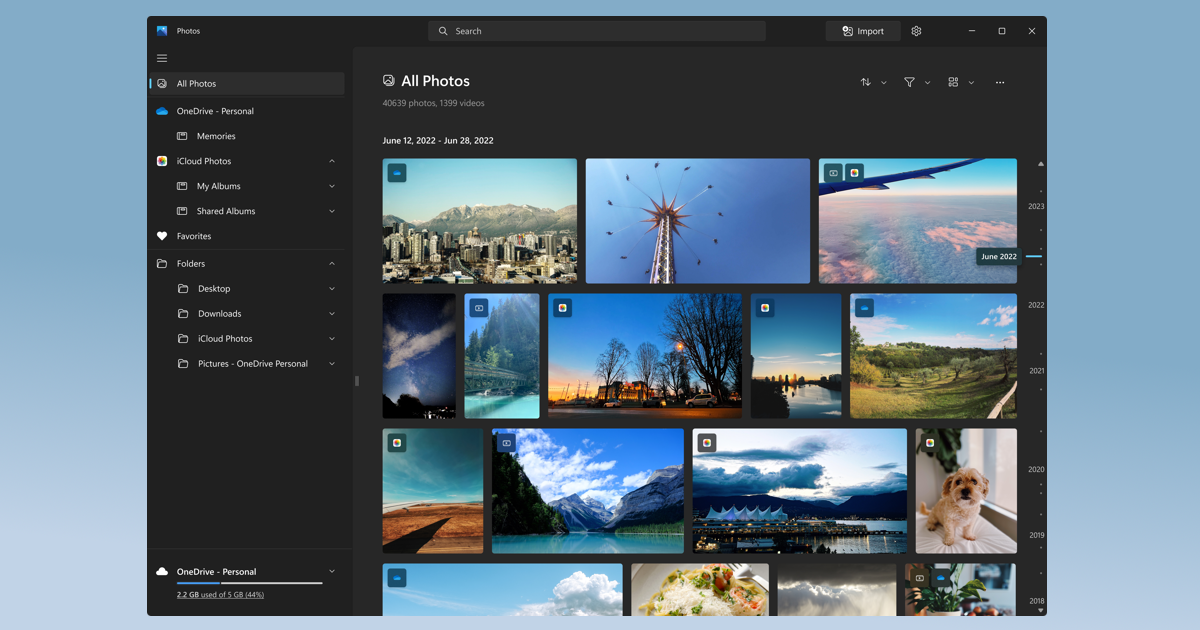1200x630 pixels.
Task: Click the sort order icon
Action: [x=866, y=82]
